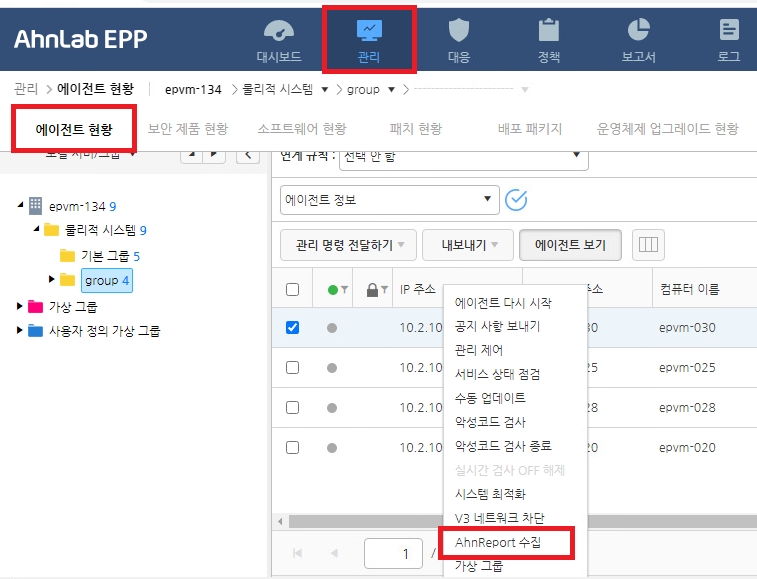Screen dimensions: 757x579
Task: Open the 연계 규칙 선택 안 함 dropdown
Action: (463, 158)
